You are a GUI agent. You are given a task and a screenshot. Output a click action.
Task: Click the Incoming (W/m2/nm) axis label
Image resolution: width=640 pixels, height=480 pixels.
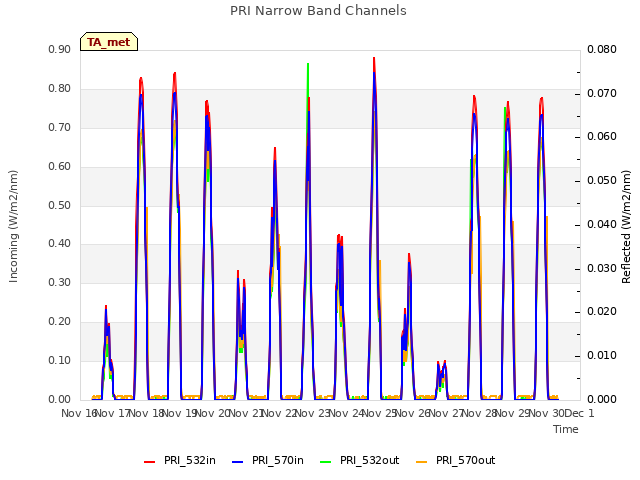[13, 226]
